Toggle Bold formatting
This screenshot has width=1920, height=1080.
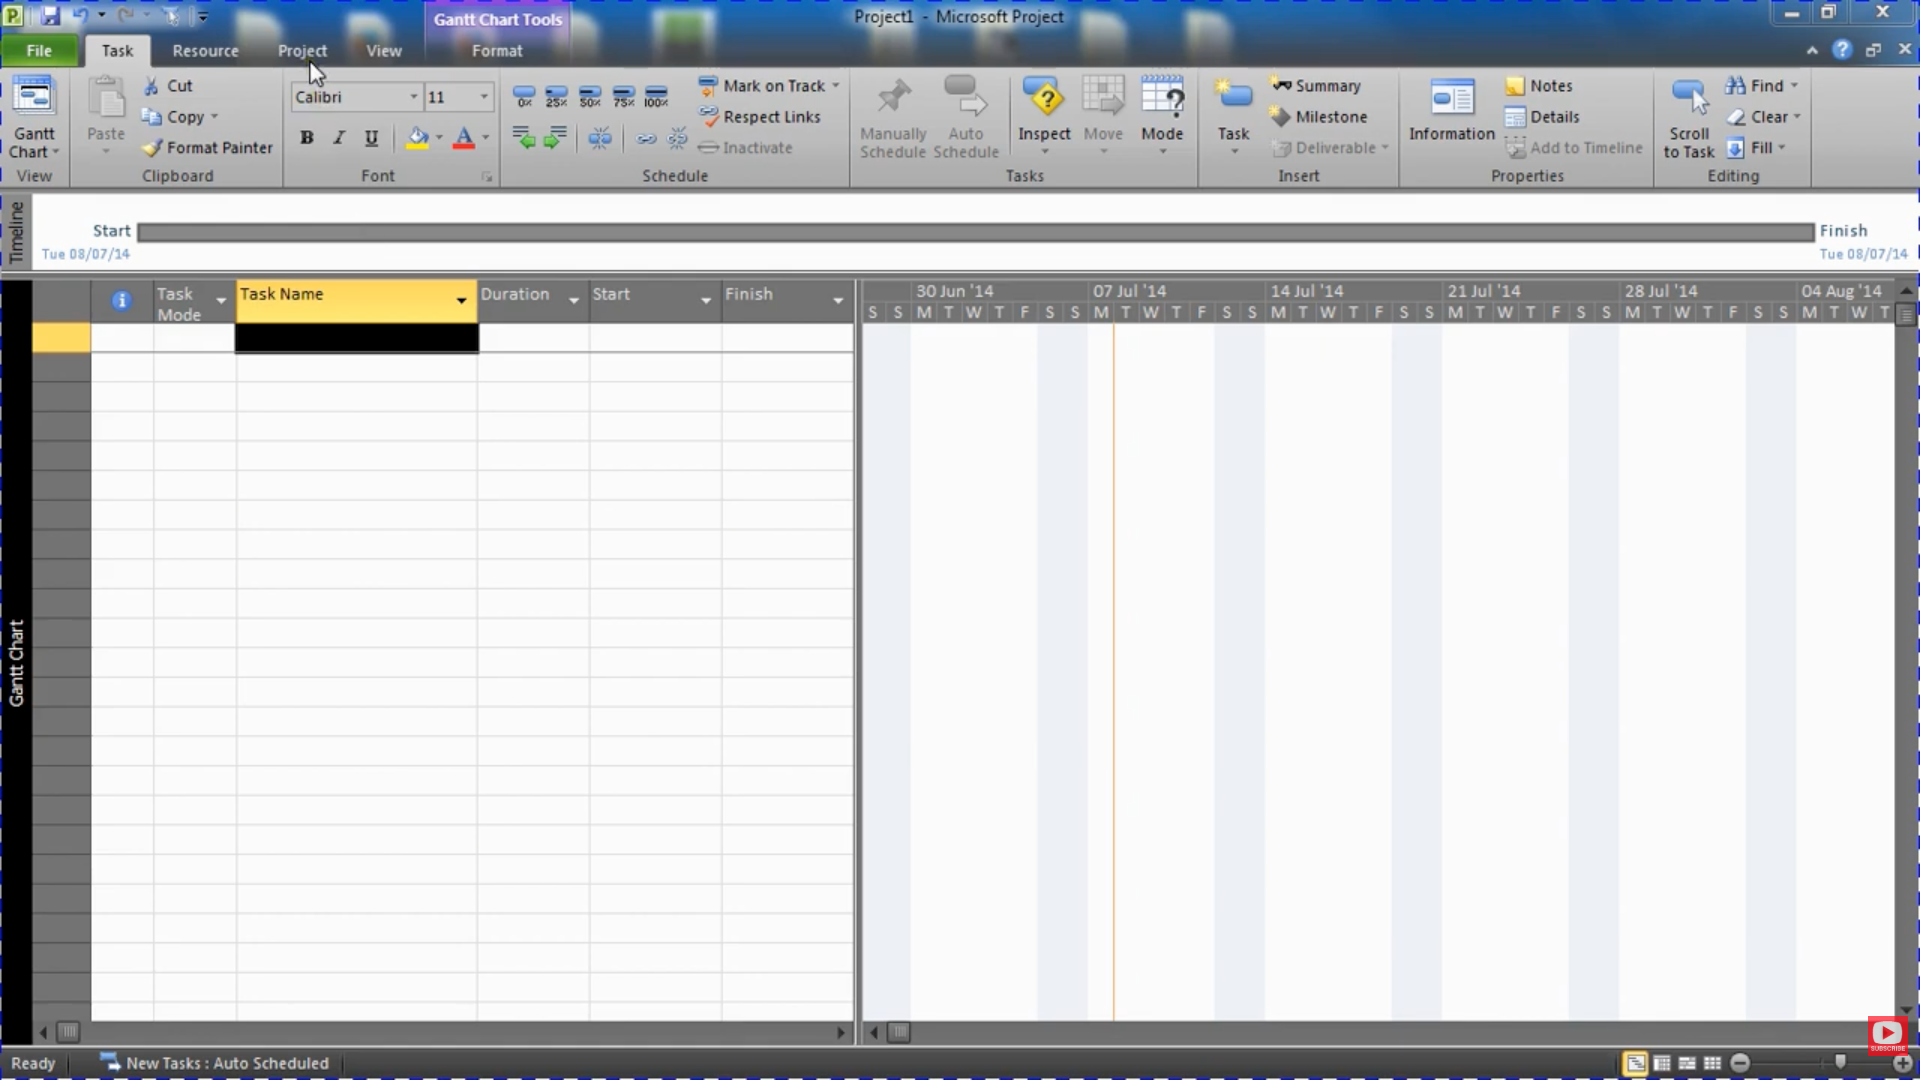(x=306, y=138)
